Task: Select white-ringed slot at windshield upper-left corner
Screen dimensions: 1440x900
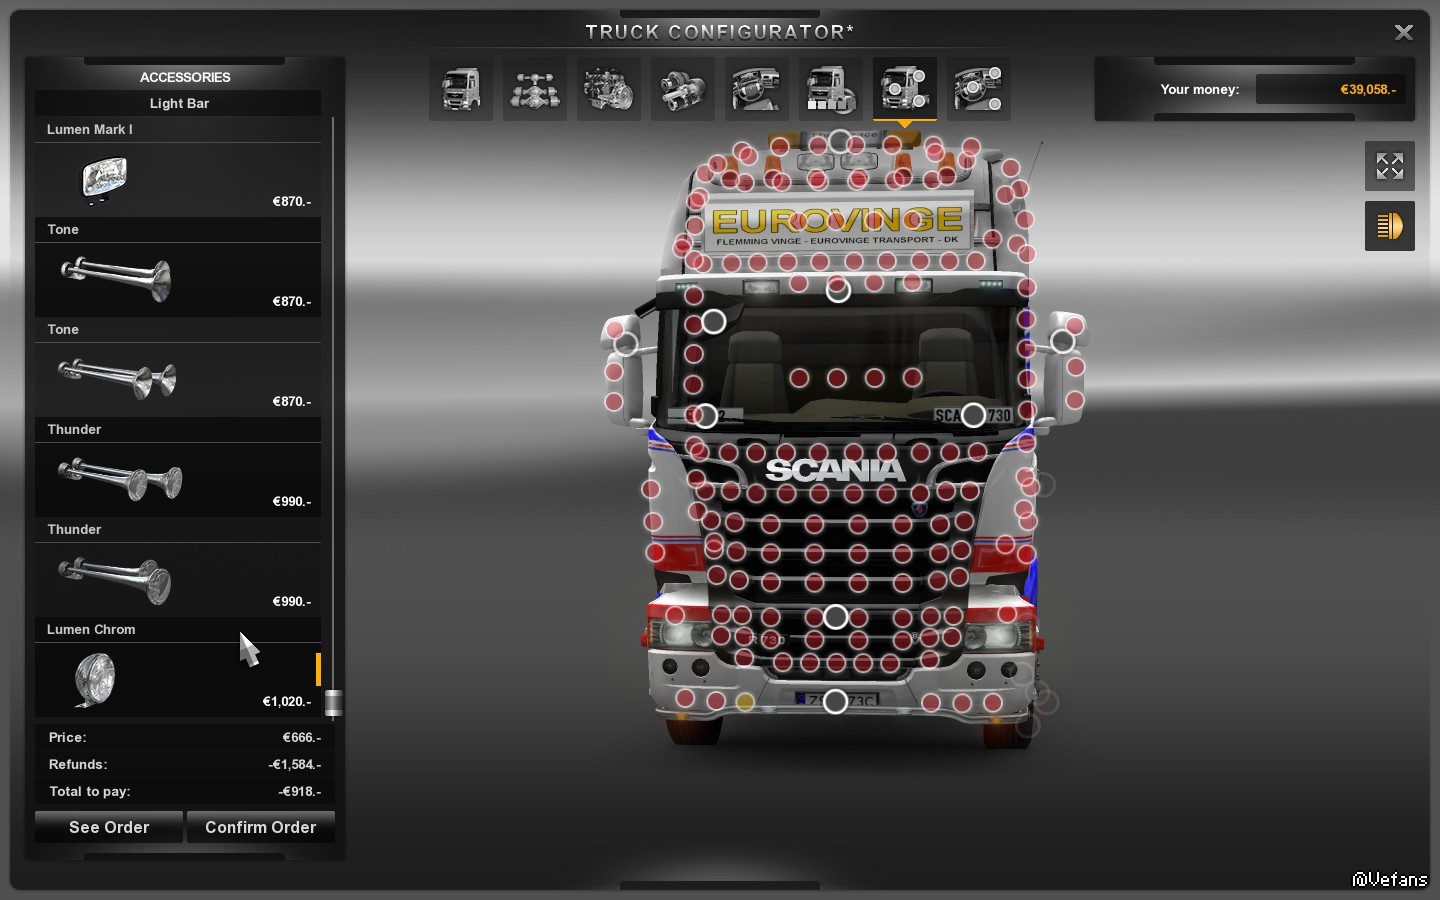Action: click(x=713, y=322)
